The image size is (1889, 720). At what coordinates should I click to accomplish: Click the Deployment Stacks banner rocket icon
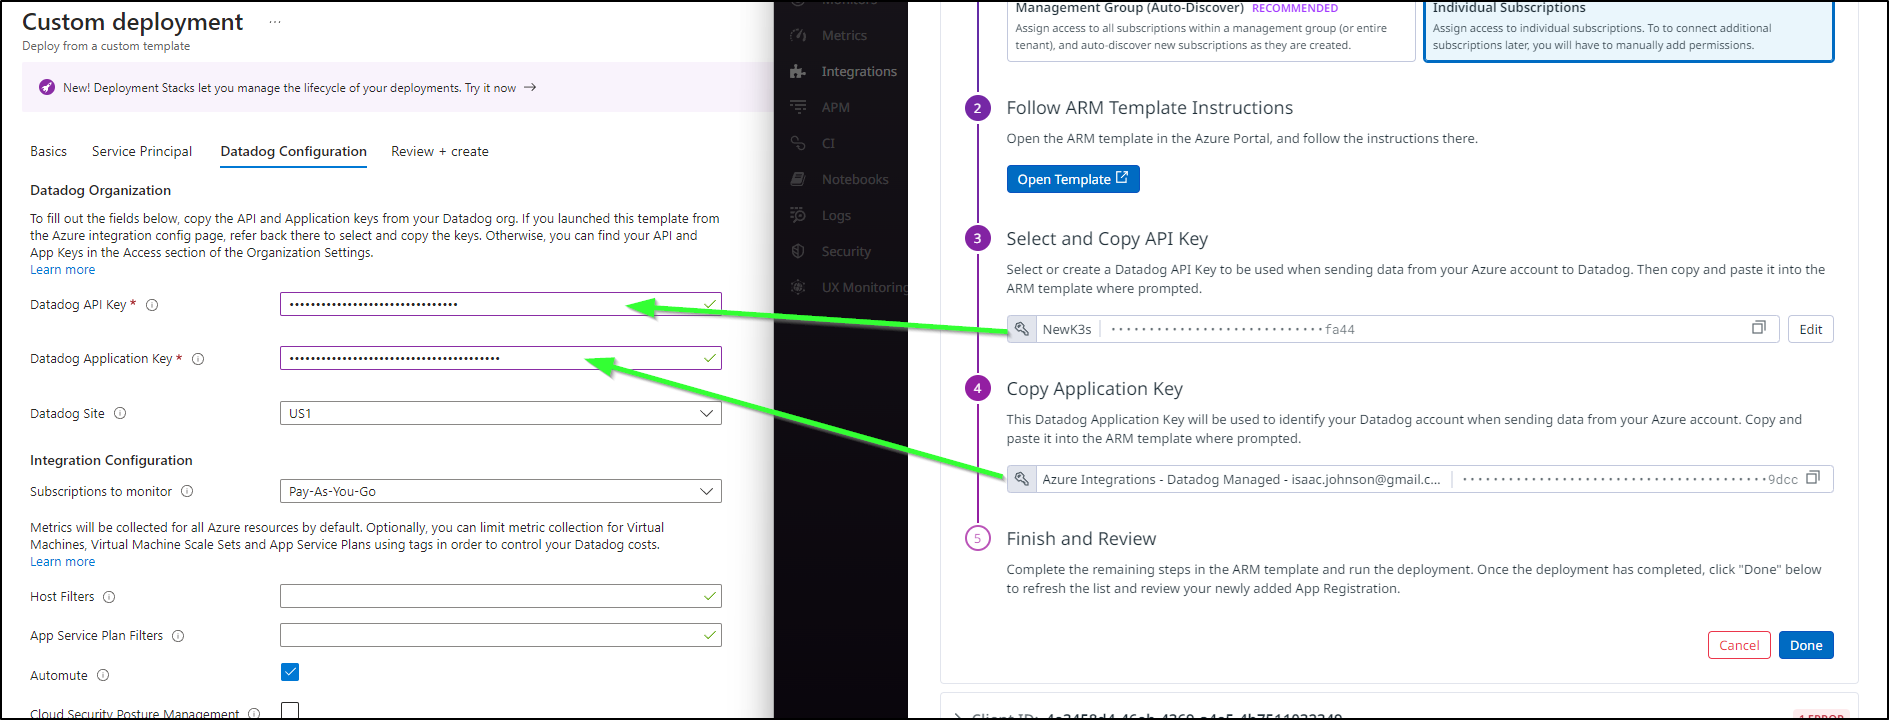(47, 87)
